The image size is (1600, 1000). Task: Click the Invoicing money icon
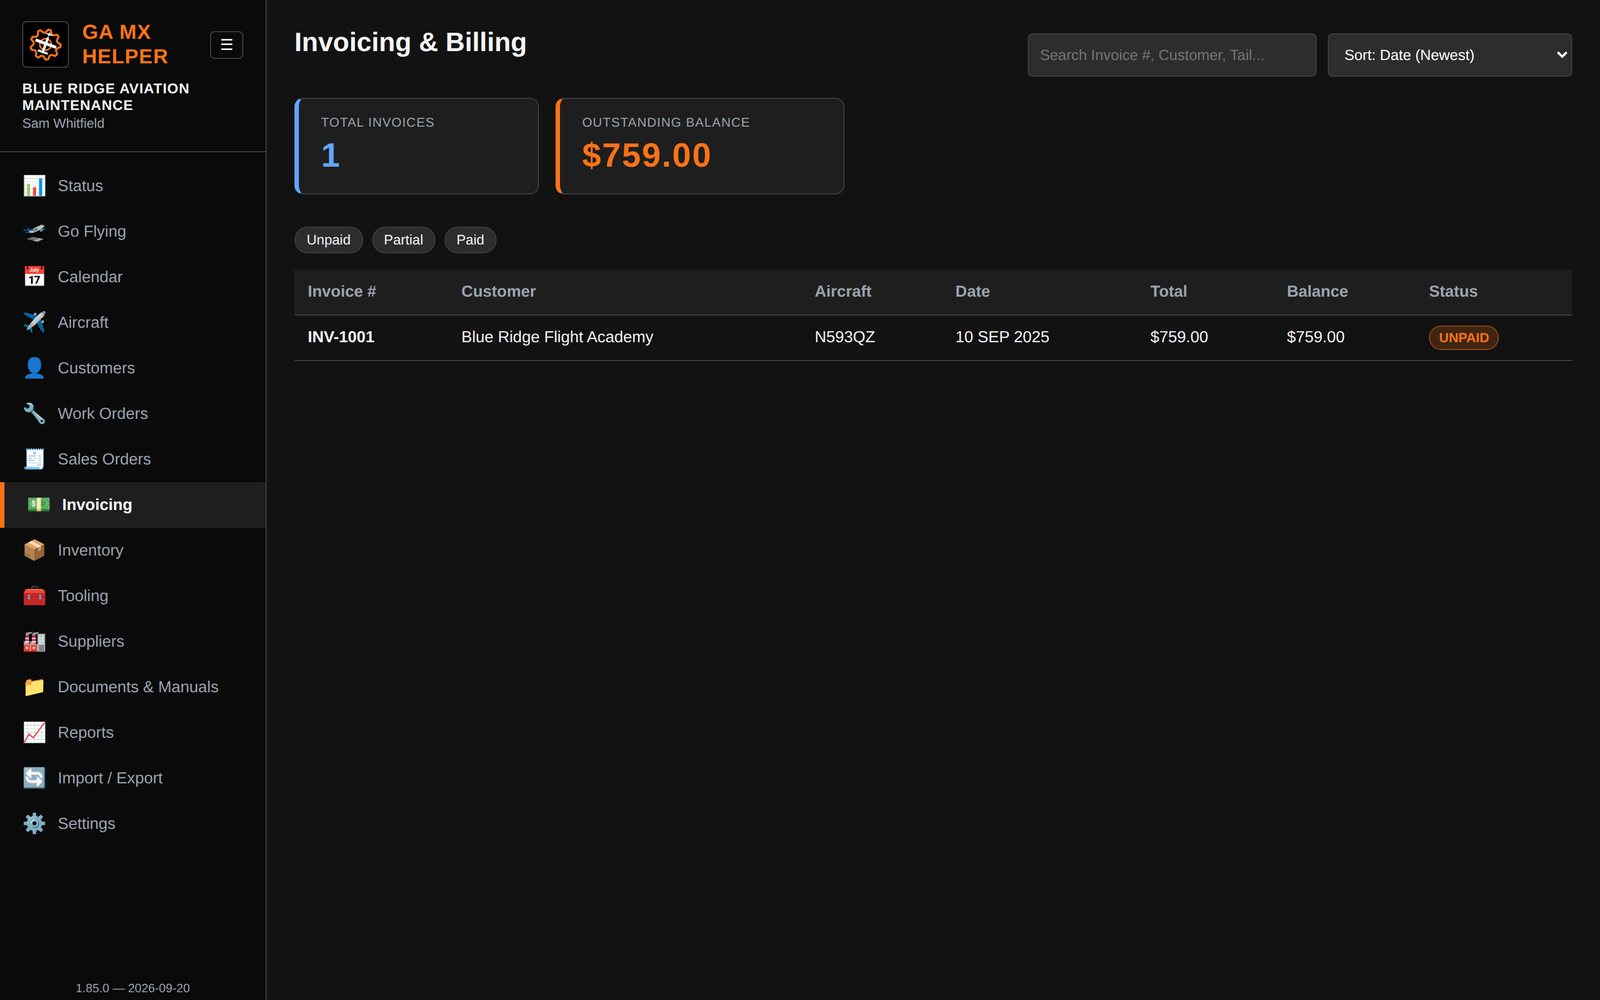[x=38, y=504]
